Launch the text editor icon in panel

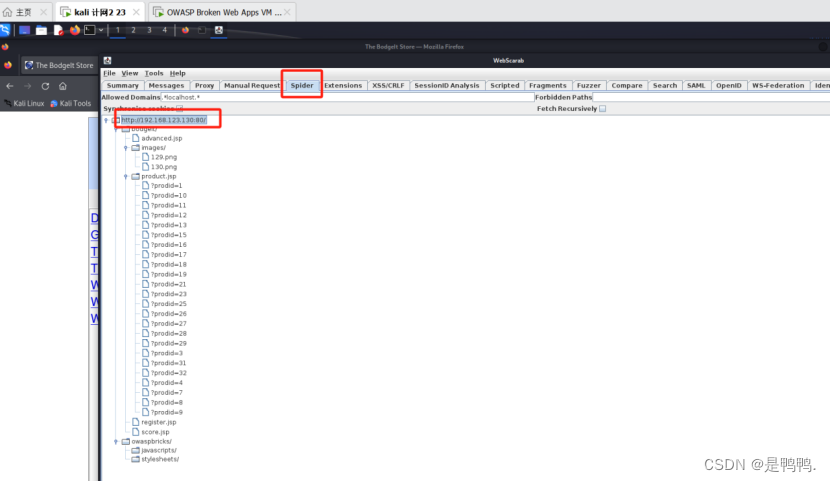click(x=58, y=30)
